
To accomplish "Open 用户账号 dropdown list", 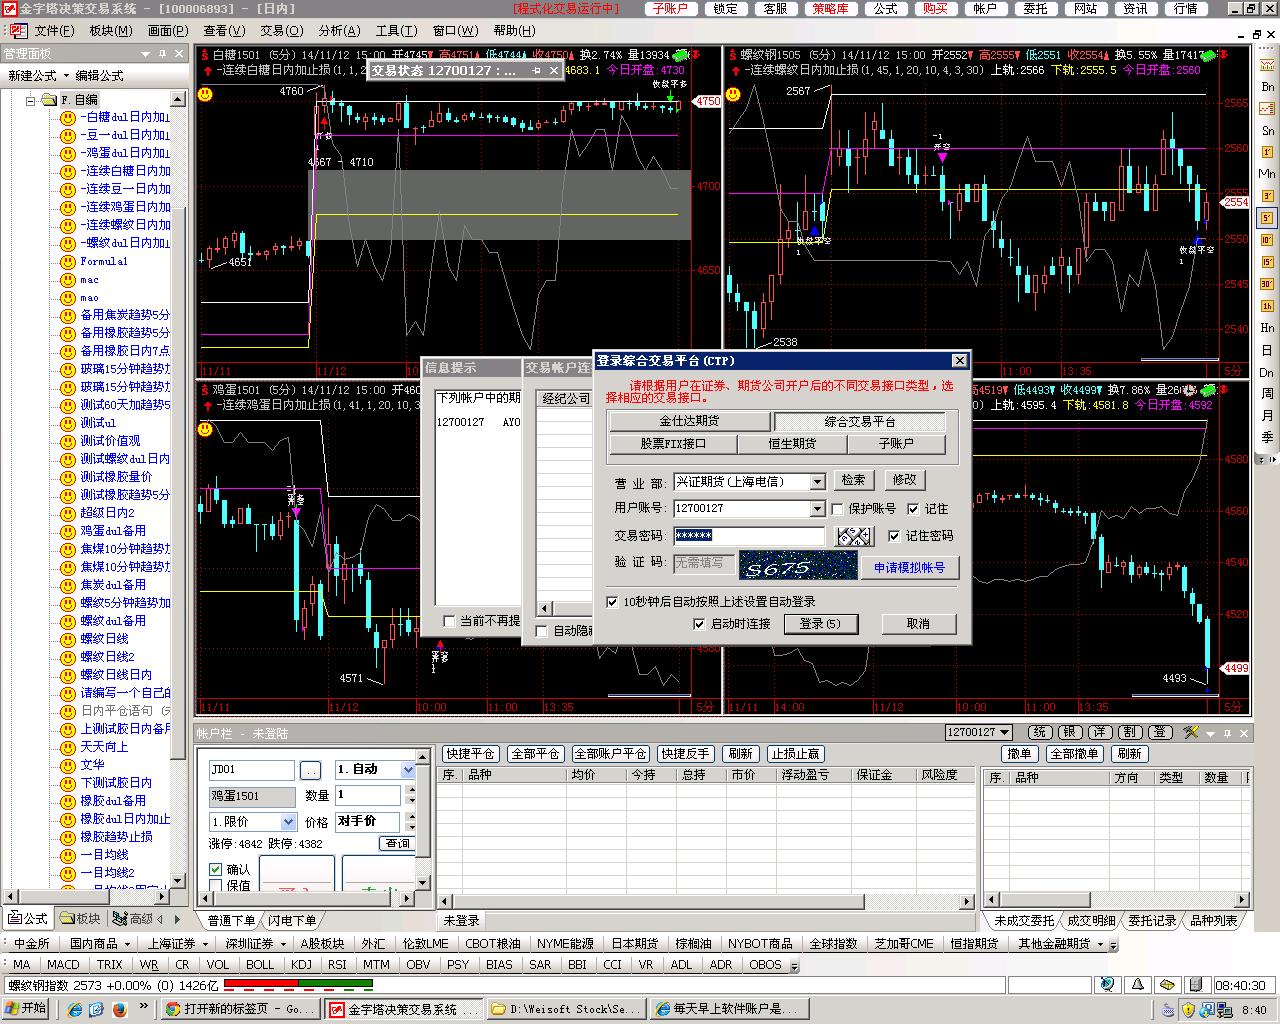I will coord(817,509).
